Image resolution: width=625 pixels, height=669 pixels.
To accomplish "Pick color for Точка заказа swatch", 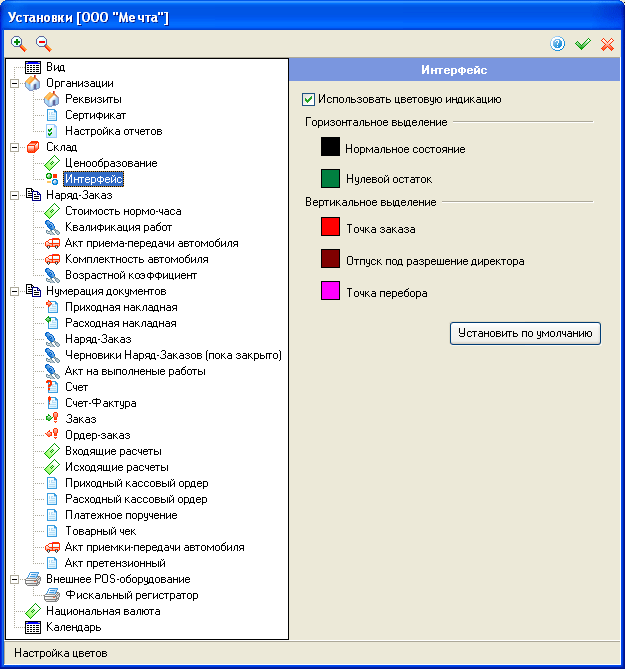I will coord(330,227).
